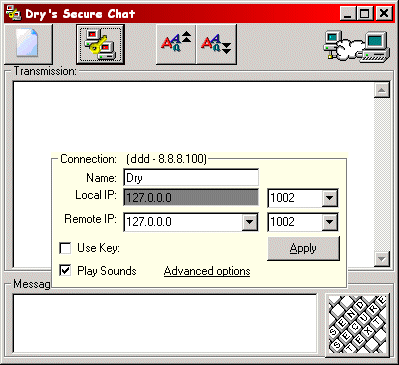399x365 pixels.
Task: Click the Transmission scrollbar down arrow
Action: coord(382,259)
